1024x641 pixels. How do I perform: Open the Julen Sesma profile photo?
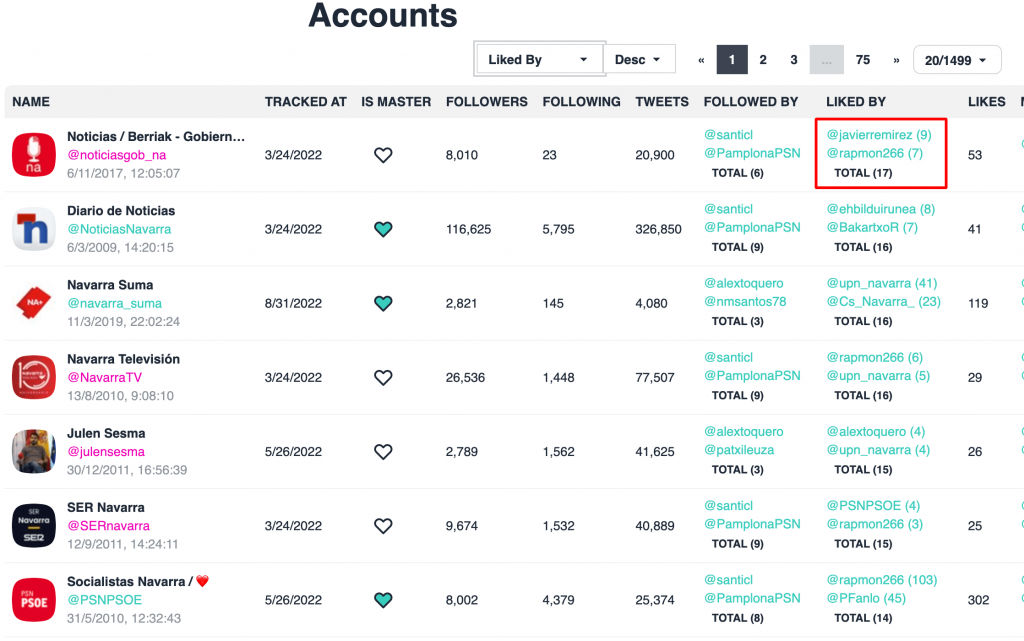coord(34,451)
